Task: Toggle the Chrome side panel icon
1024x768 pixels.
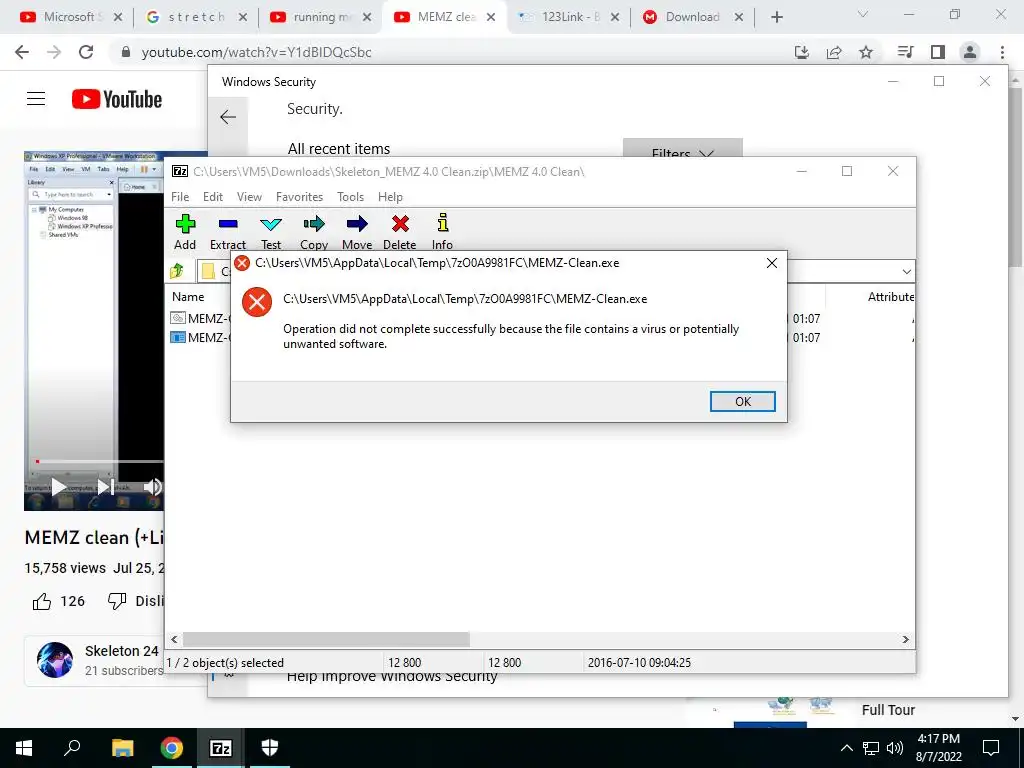Action: point(938,52)
